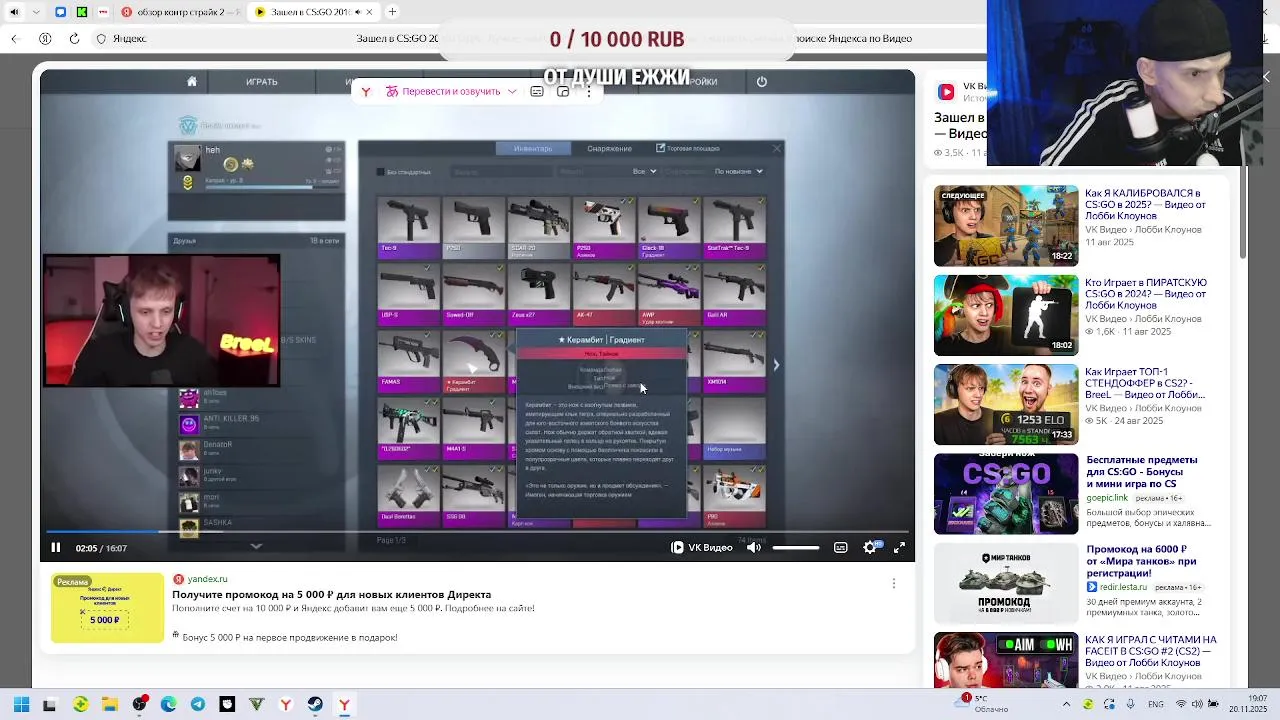The width and height of the screenshot is (1280, 720).
Task: Click yandex.ru ad source link
Action: point(208,579)
